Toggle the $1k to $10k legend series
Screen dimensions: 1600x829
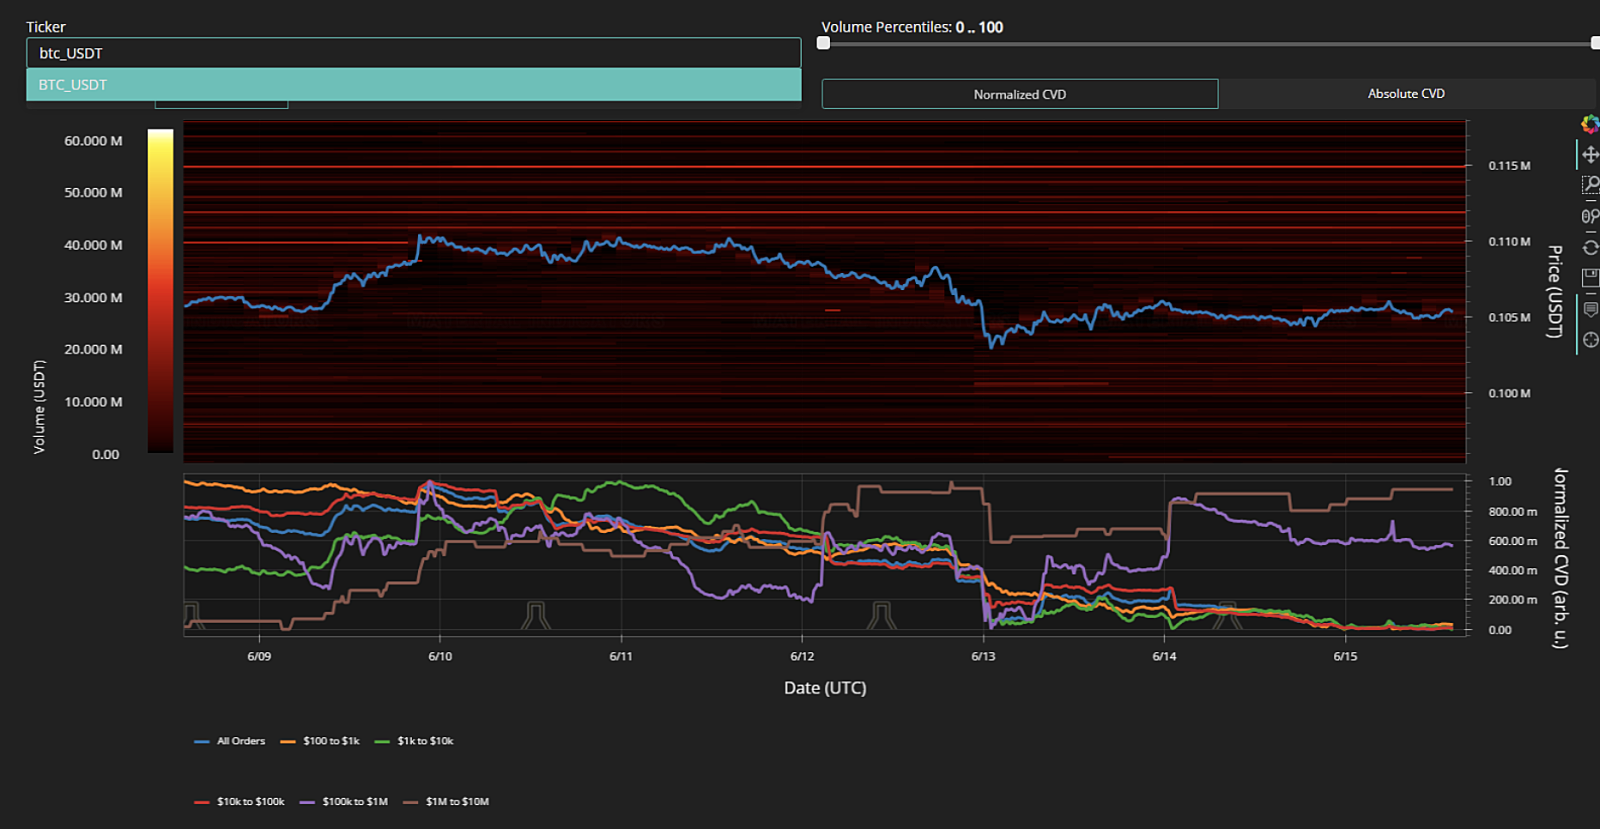(414, 741)
